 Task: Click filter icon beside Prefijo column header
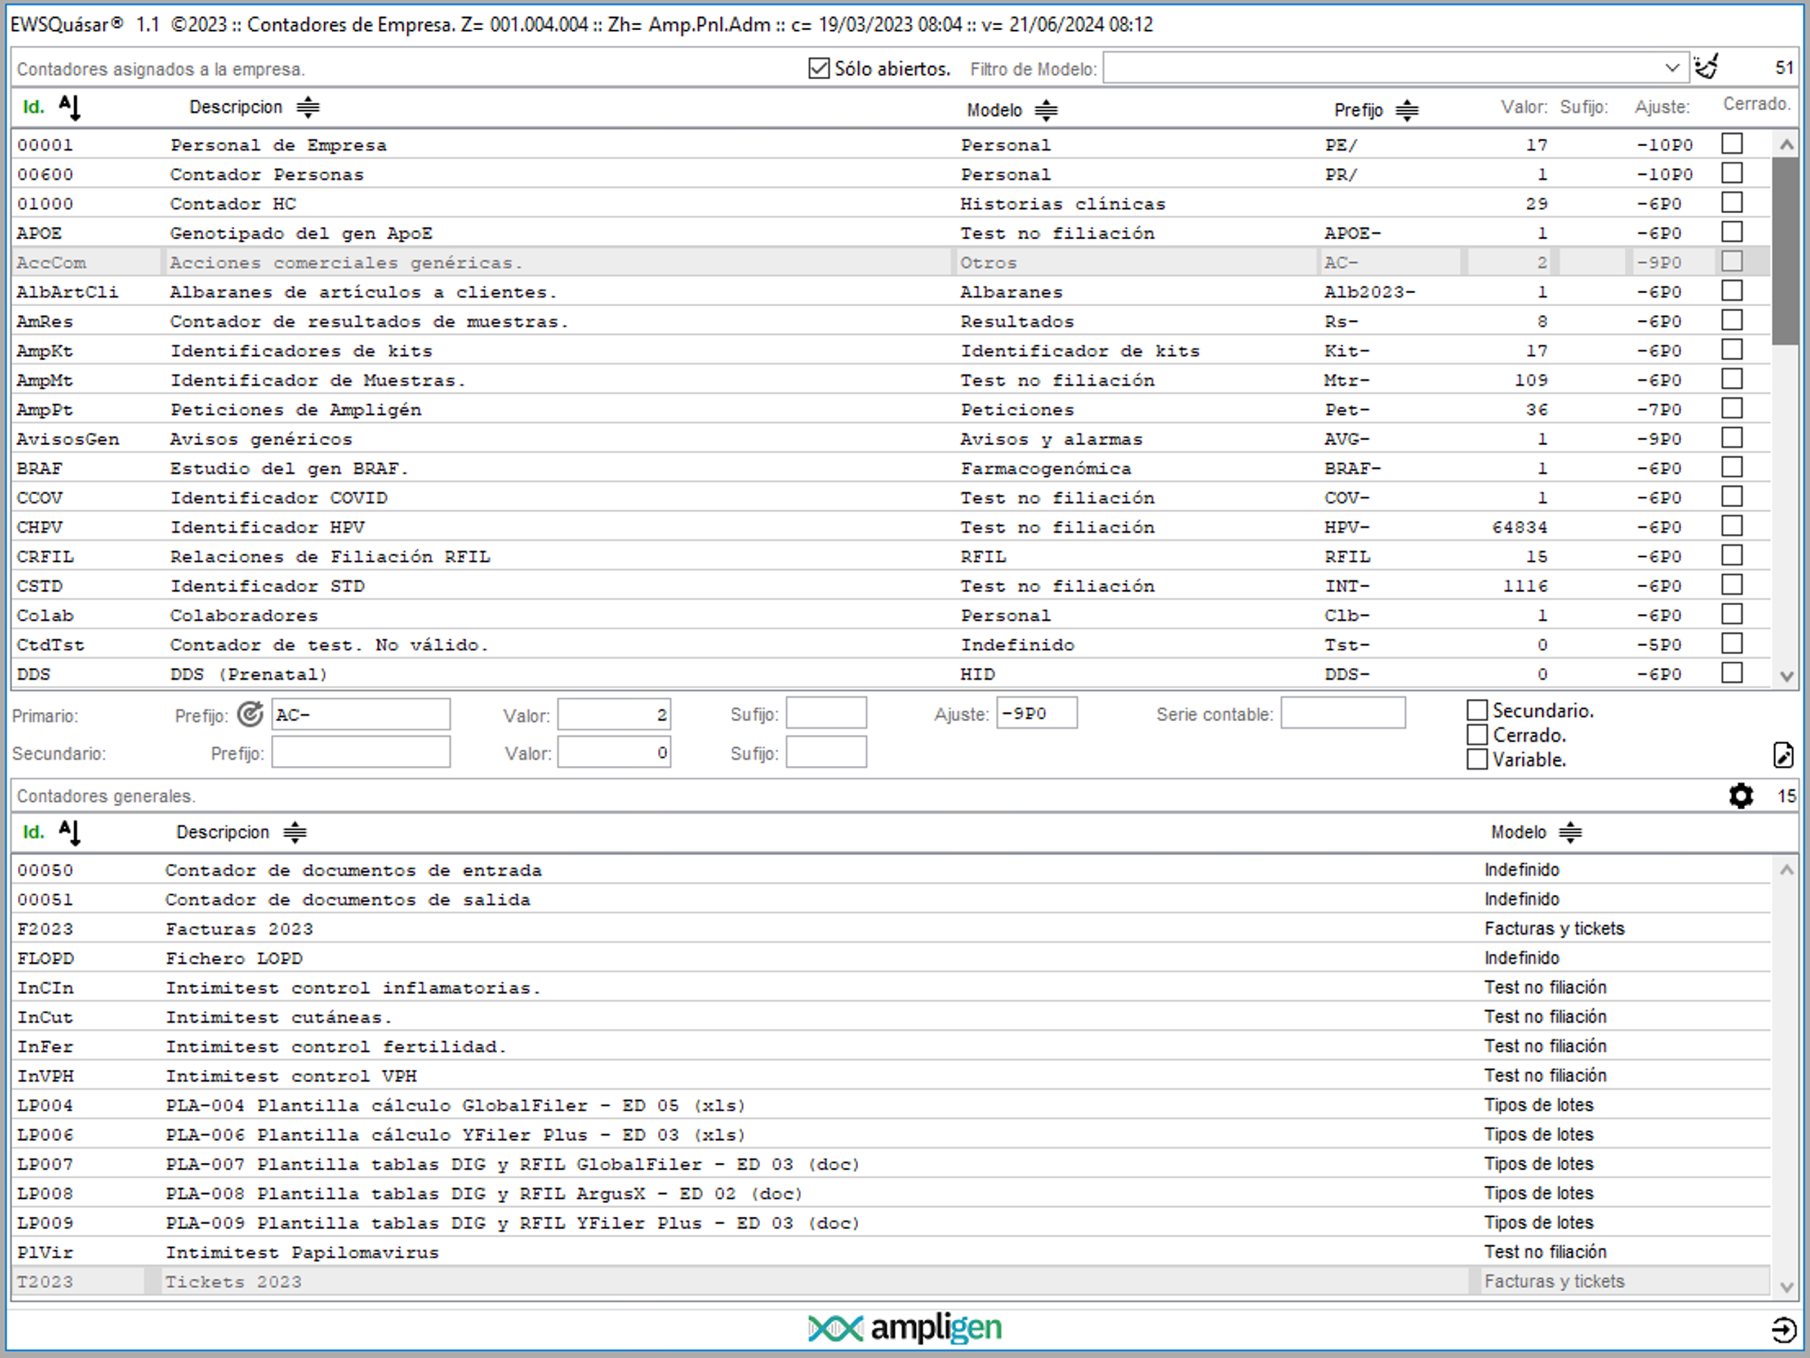(x=1407, y=110)
